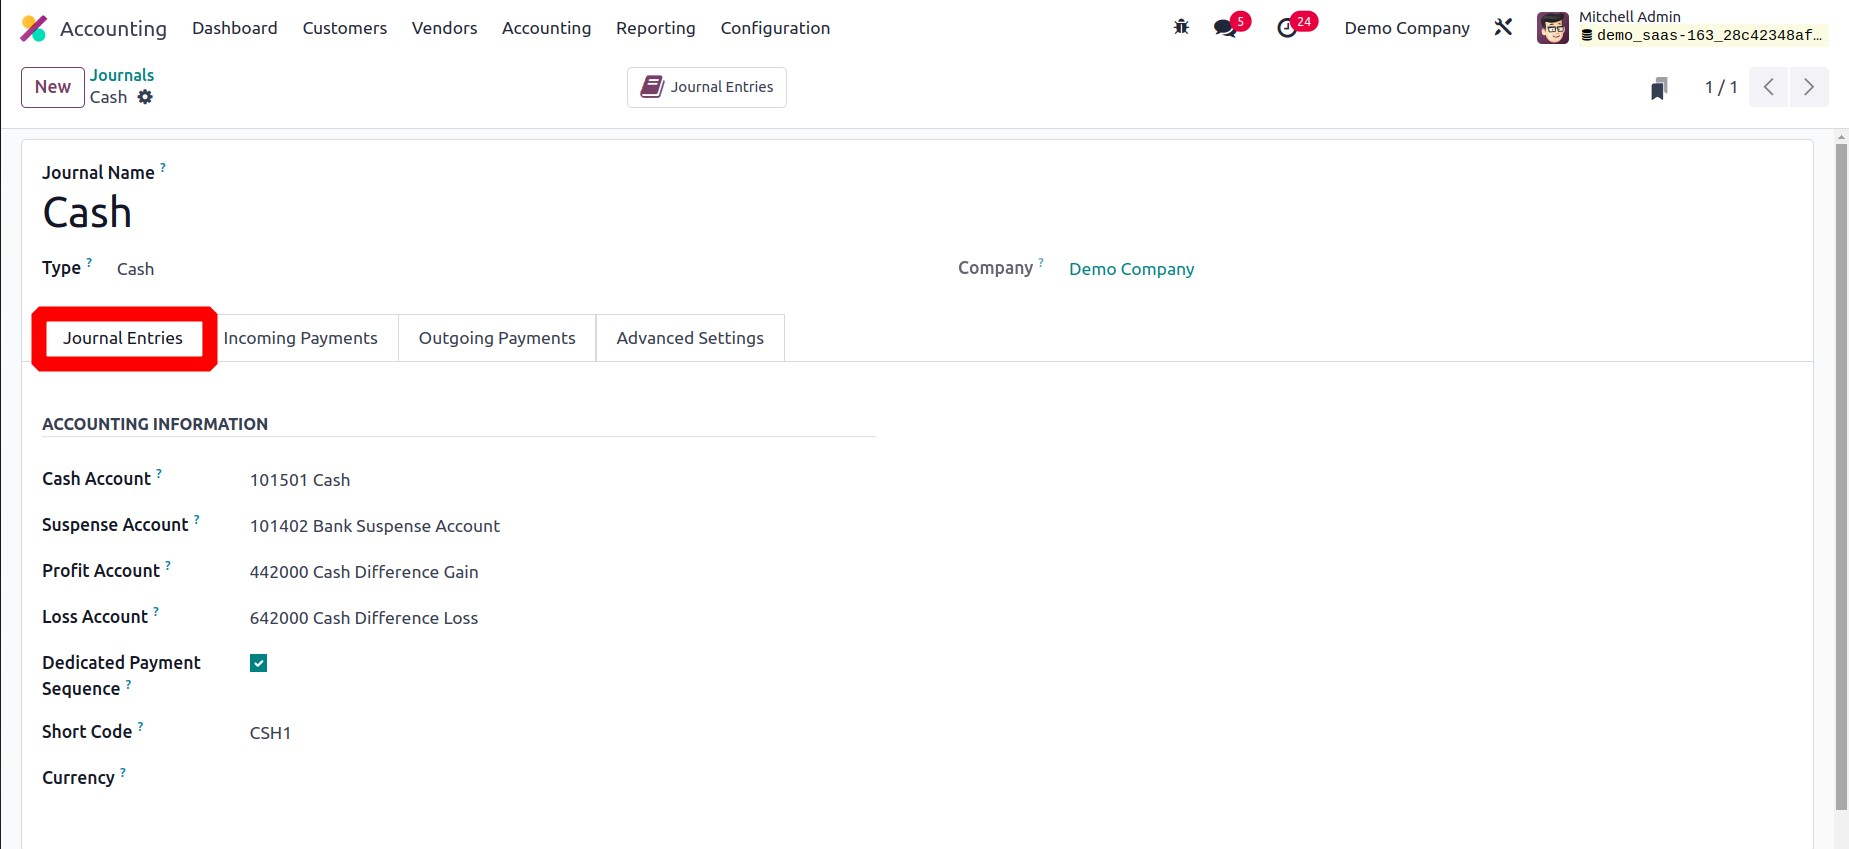Screen dimensions: 1849x849
Task: Go to previous record arrow
Action: coord(1768,87)
